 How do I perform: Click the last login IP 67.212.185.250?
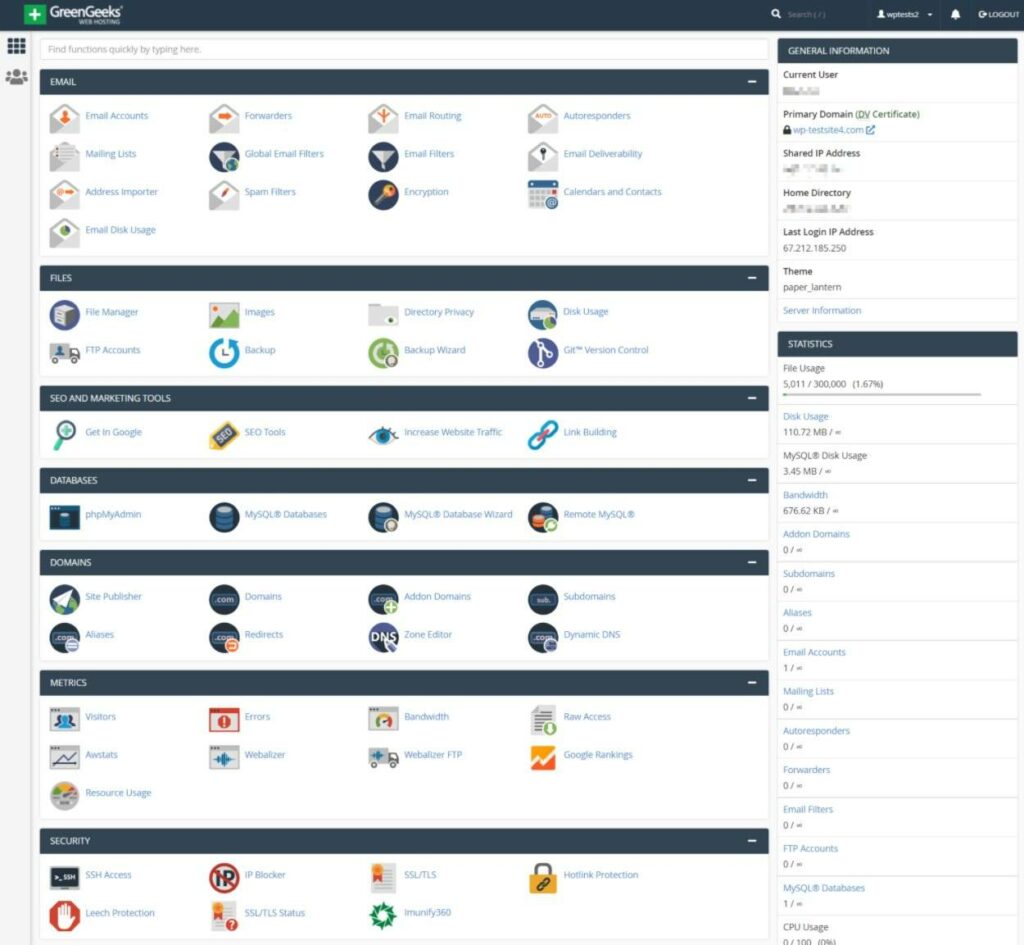[x=814, y=248]
